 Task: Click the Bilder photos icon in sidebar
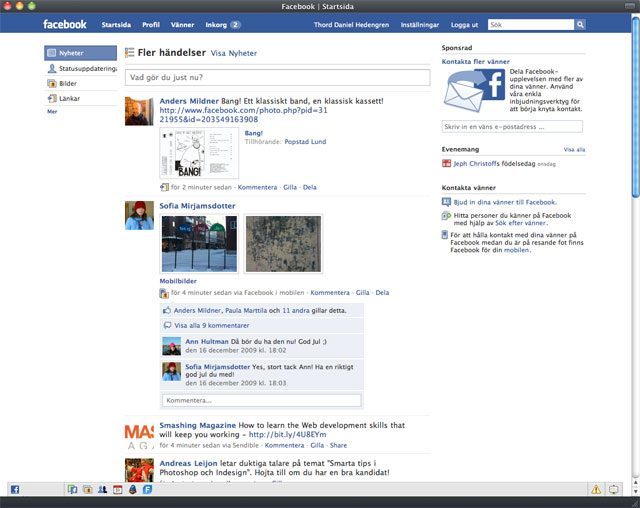point(52,84)
